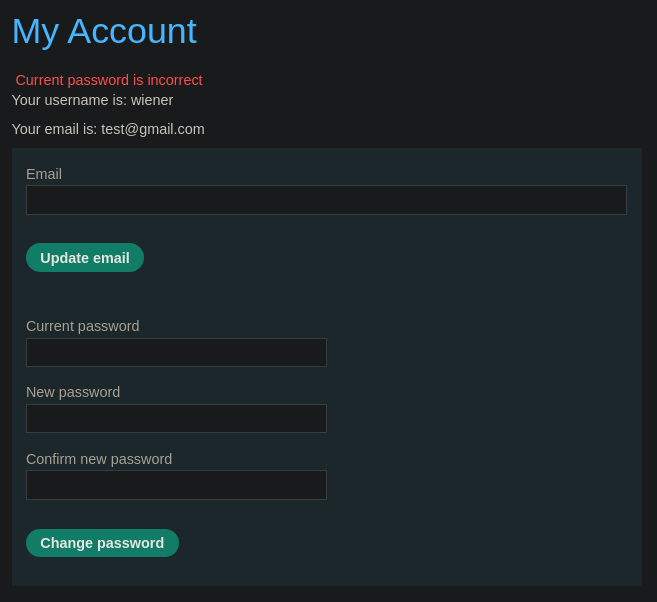Viewport: 657px width, 602px height.
Task: Click the Confirm new password label
Action: (x=99, y=459)
